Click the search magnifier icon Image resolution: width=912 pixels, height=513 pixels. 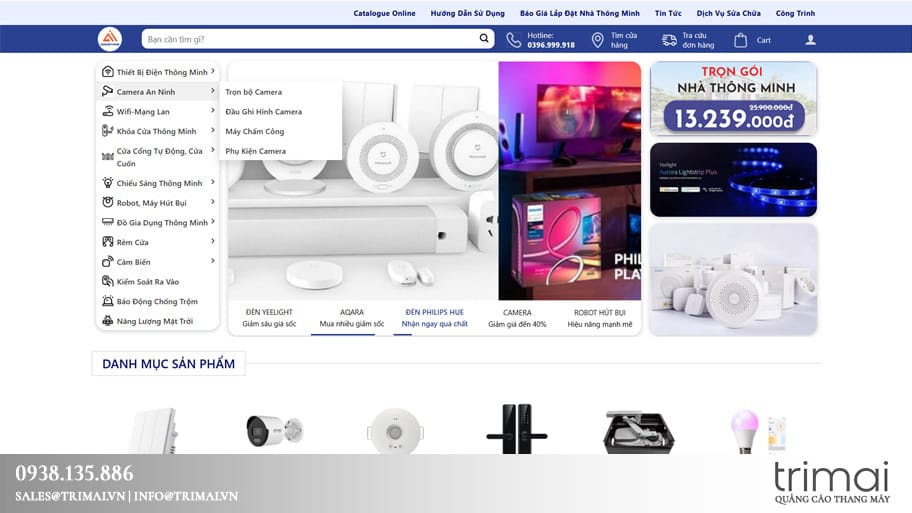pos(484,38)
